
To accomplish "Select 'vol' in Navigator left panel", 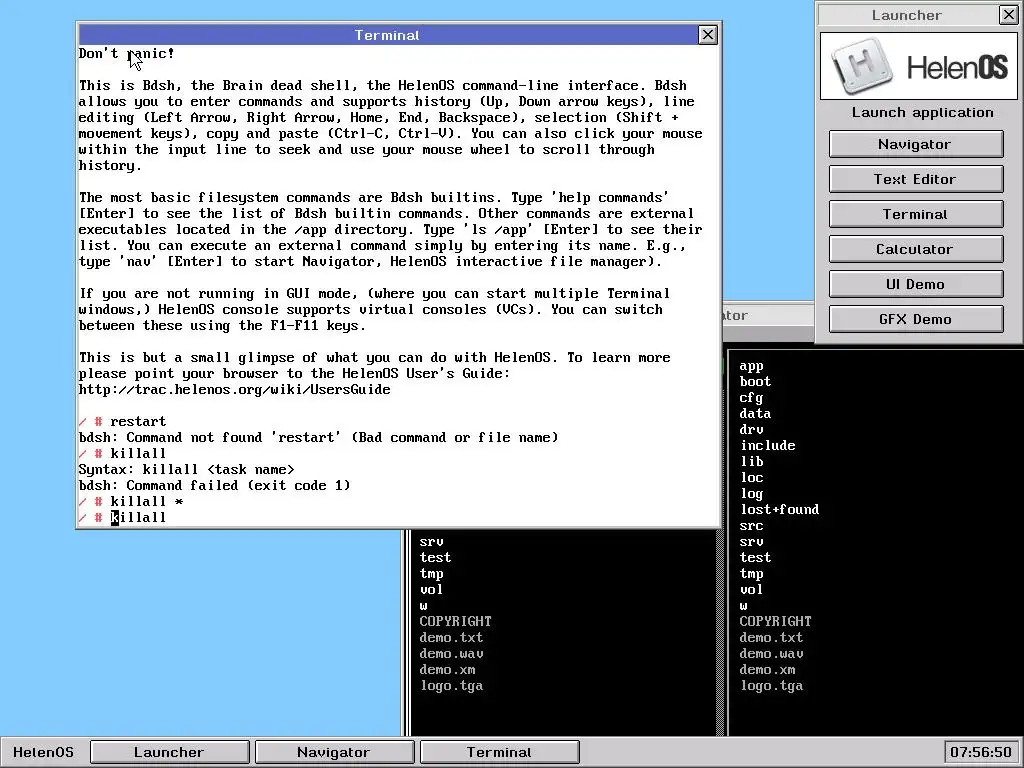I will click(431, 590).
